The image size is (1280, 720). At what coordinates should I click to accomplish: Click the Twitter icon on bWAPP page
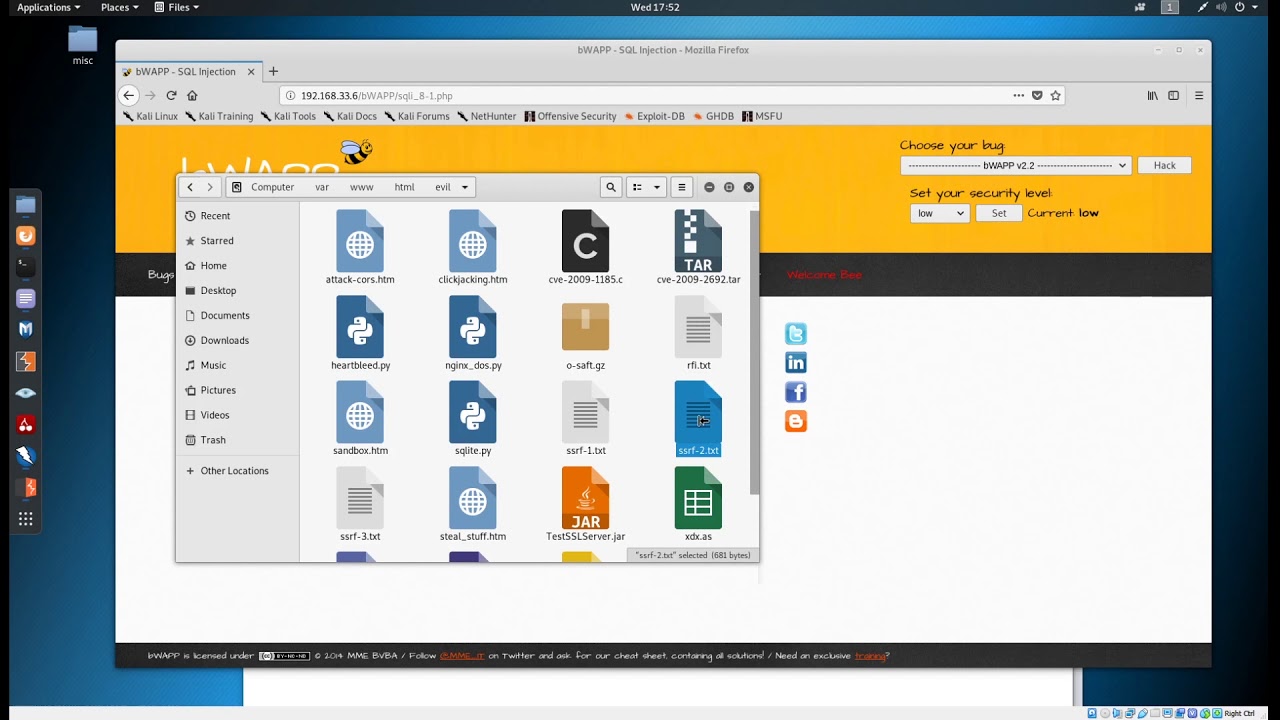pyautogui.click(x=796, y=334)
